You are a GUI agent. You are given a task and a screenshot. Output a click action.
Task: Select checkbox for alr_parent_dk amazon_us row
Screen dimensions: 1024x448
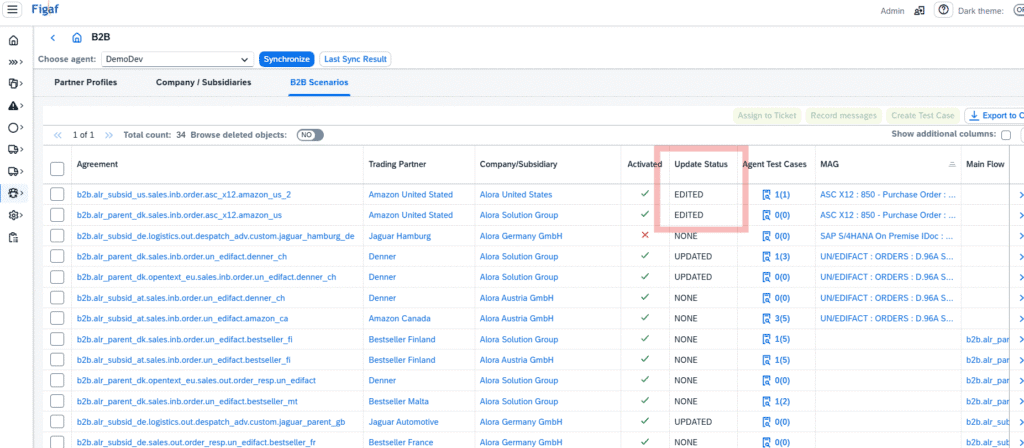tap(57, 215)
